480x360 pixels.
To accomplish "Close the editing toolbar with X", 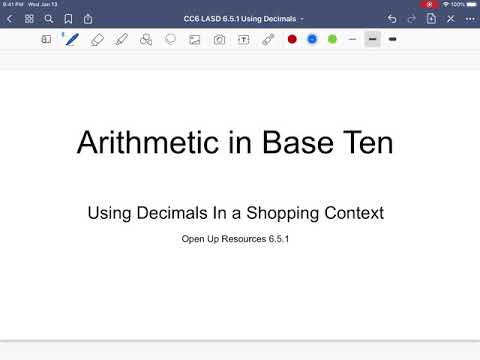I will pyautogui.click(x=451, y=19).
